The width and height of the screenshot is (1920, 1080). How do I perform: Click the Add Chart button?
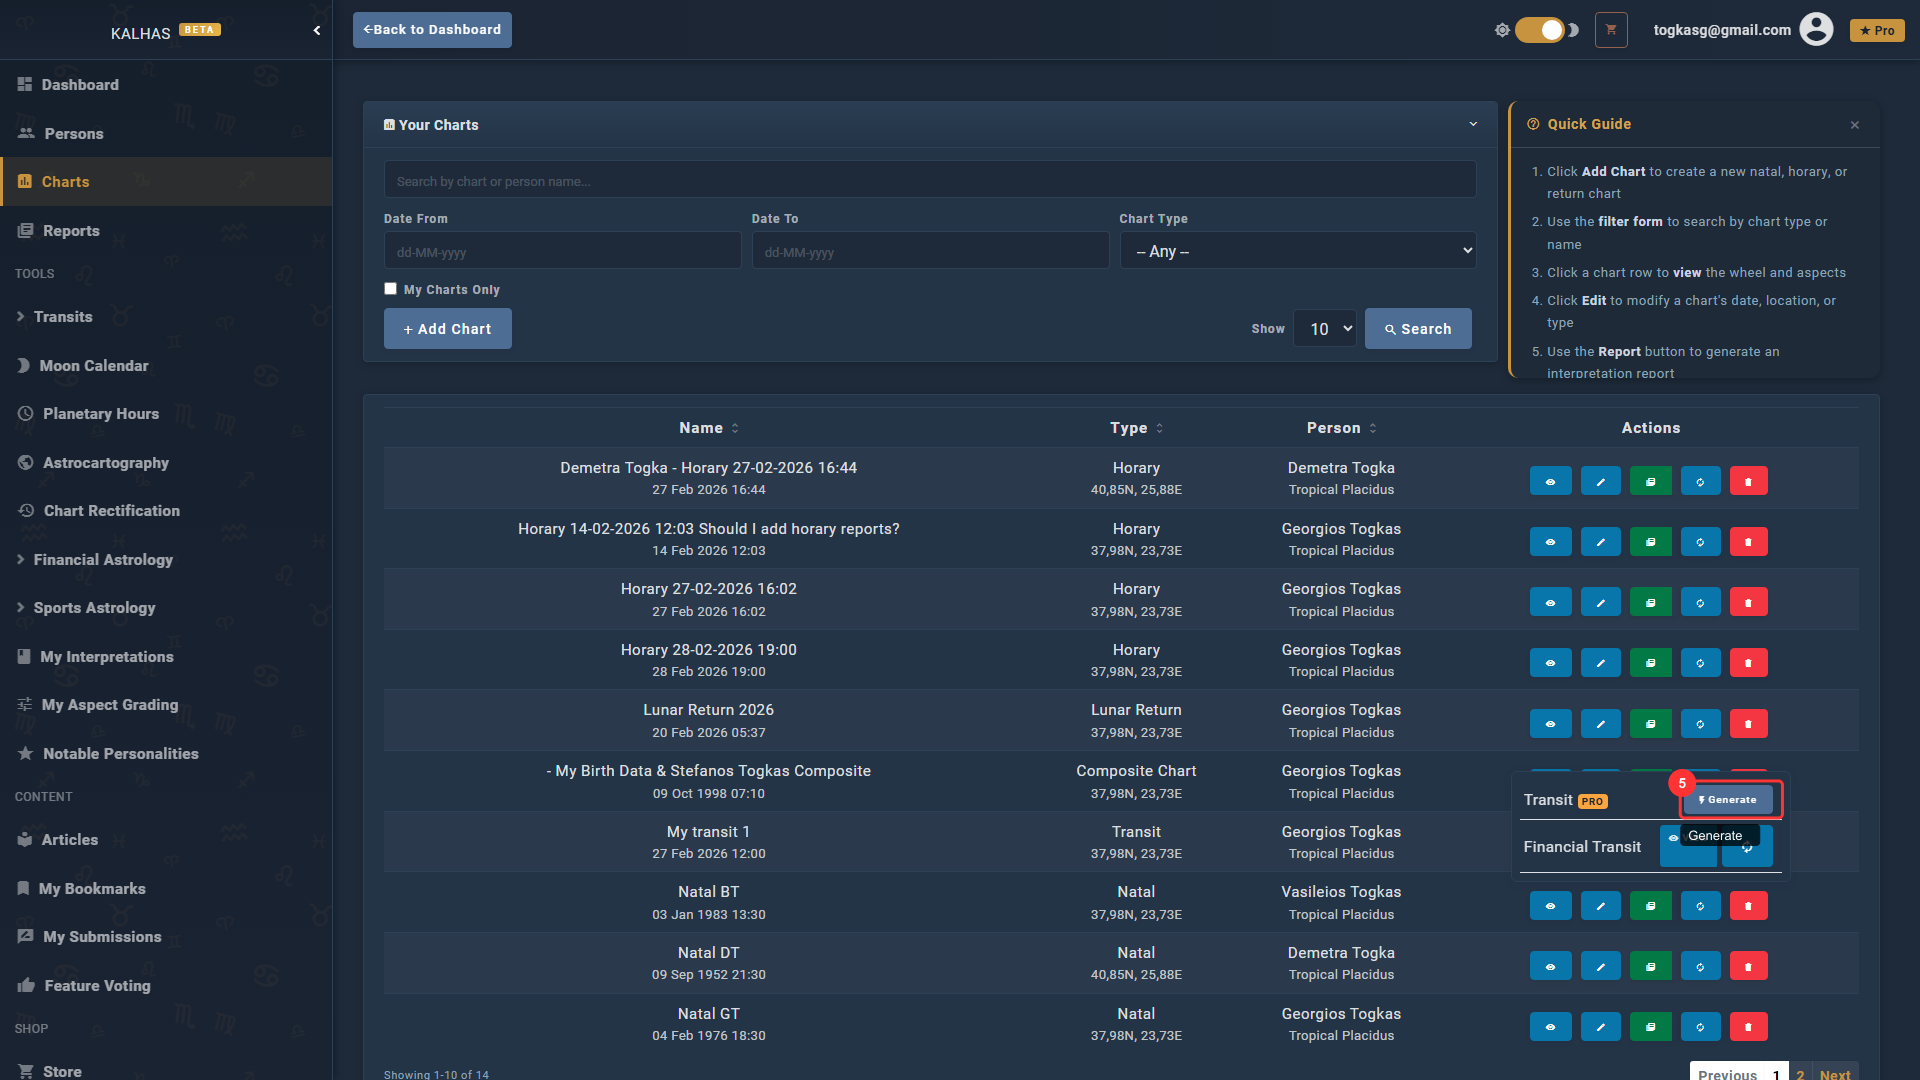(447, 329)
